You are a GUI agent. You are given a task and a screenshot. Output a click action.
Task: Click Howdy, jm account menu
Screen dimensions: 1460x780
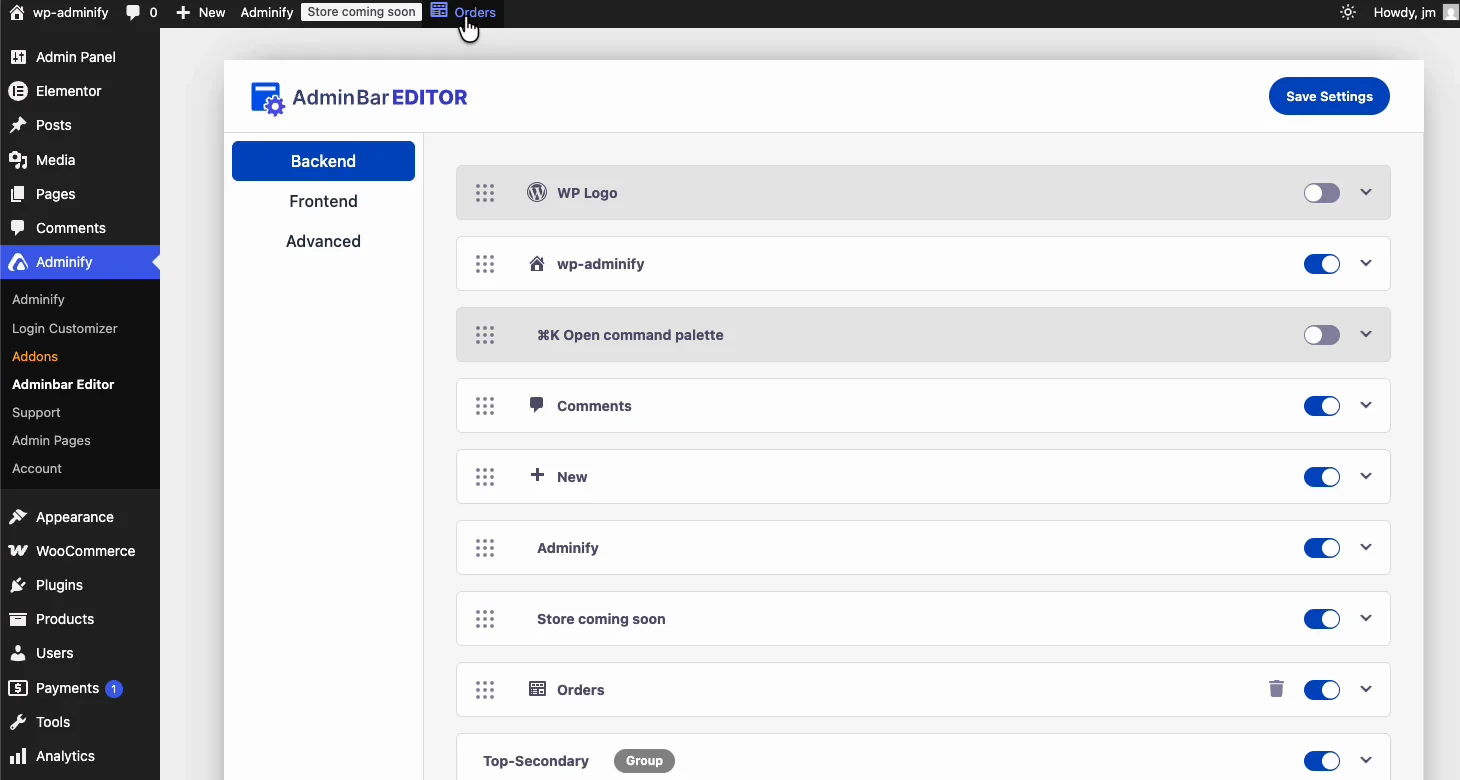pyautogui.click(x=1416, y=13)
